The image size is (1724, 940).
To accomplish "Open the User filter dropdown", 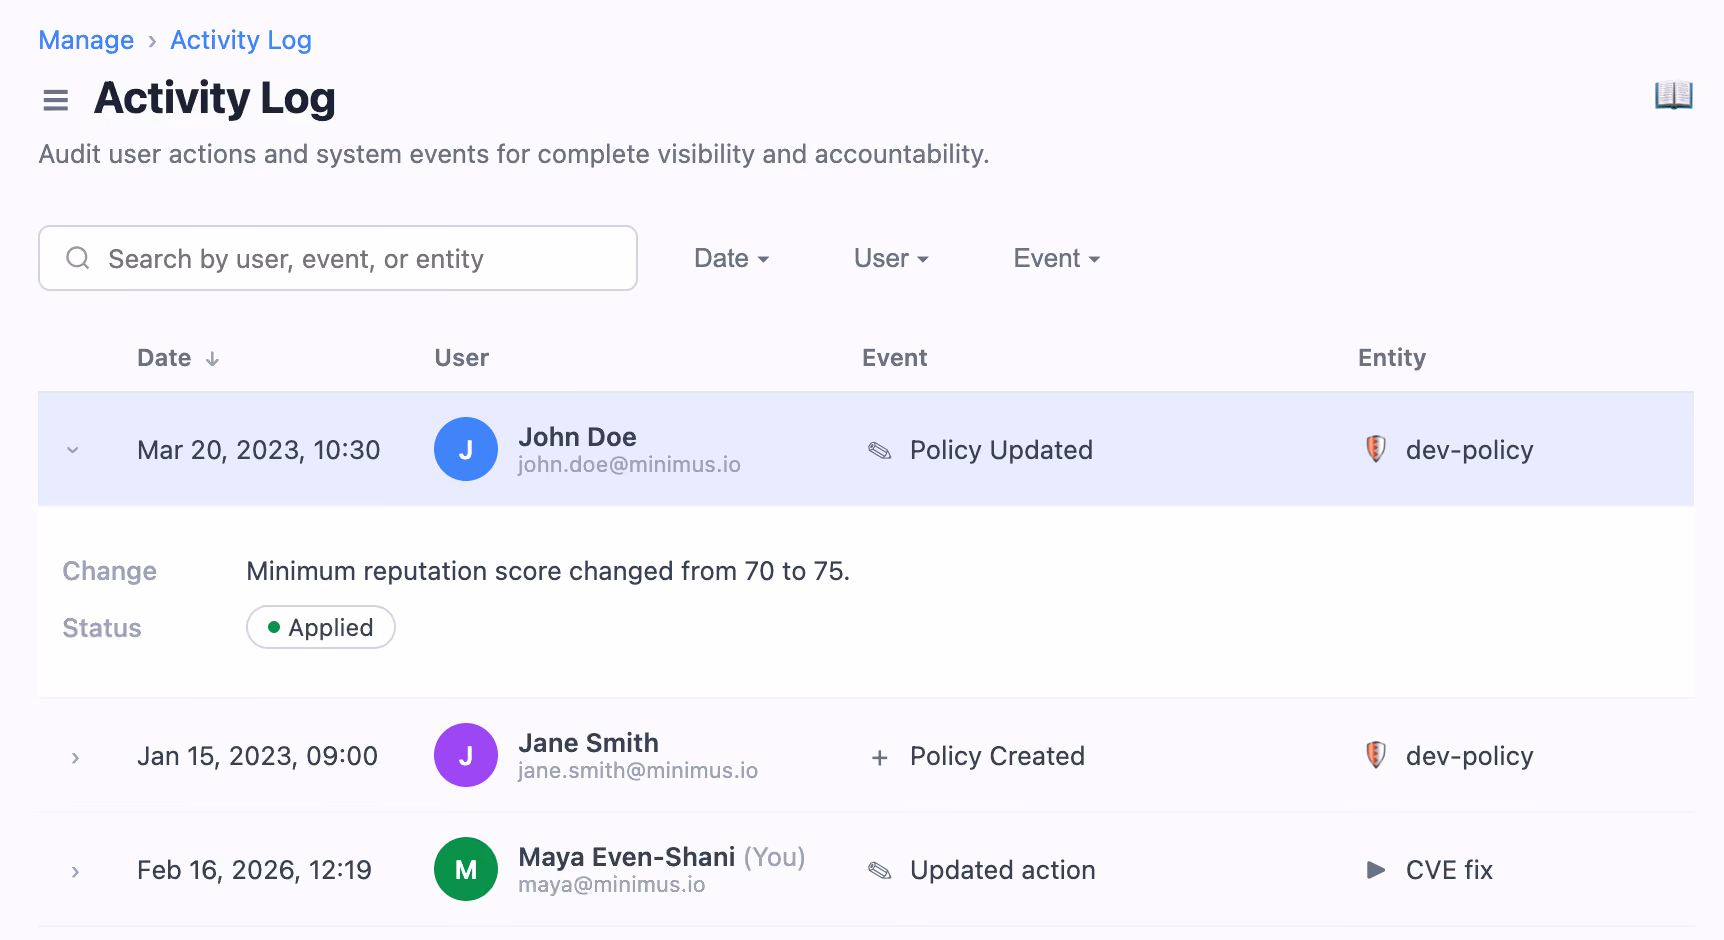I will pos(891,258).
